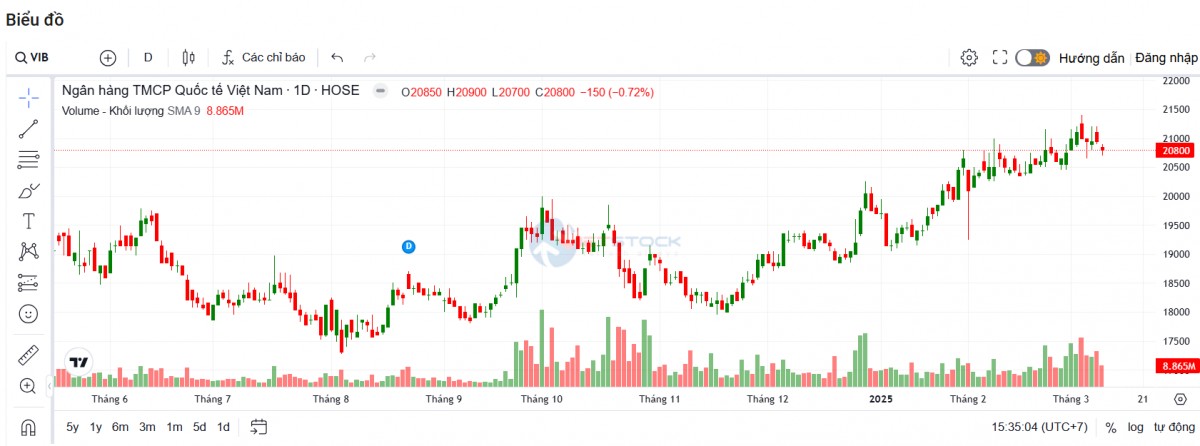Click the TradingView logo
Screen dimensions: 1200x446
(x=78, y=364)
